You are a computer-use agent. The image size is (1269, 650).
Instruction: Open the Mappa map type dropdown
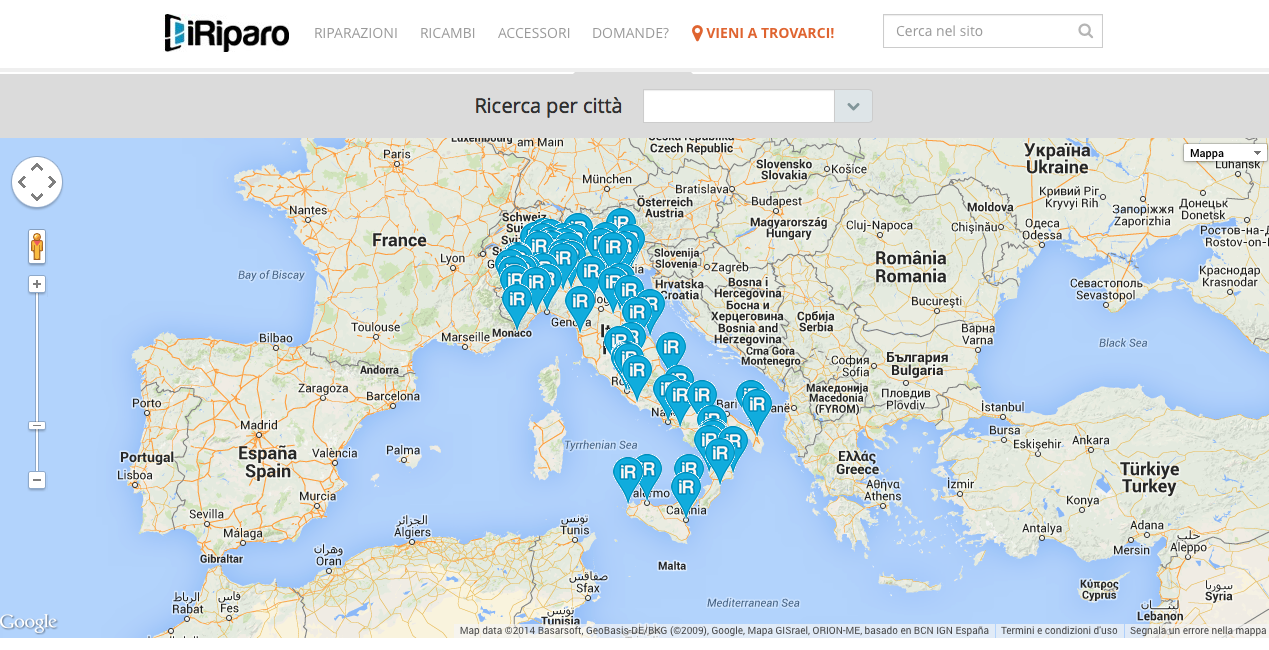pyautogui.click(x=1225, y=153)
